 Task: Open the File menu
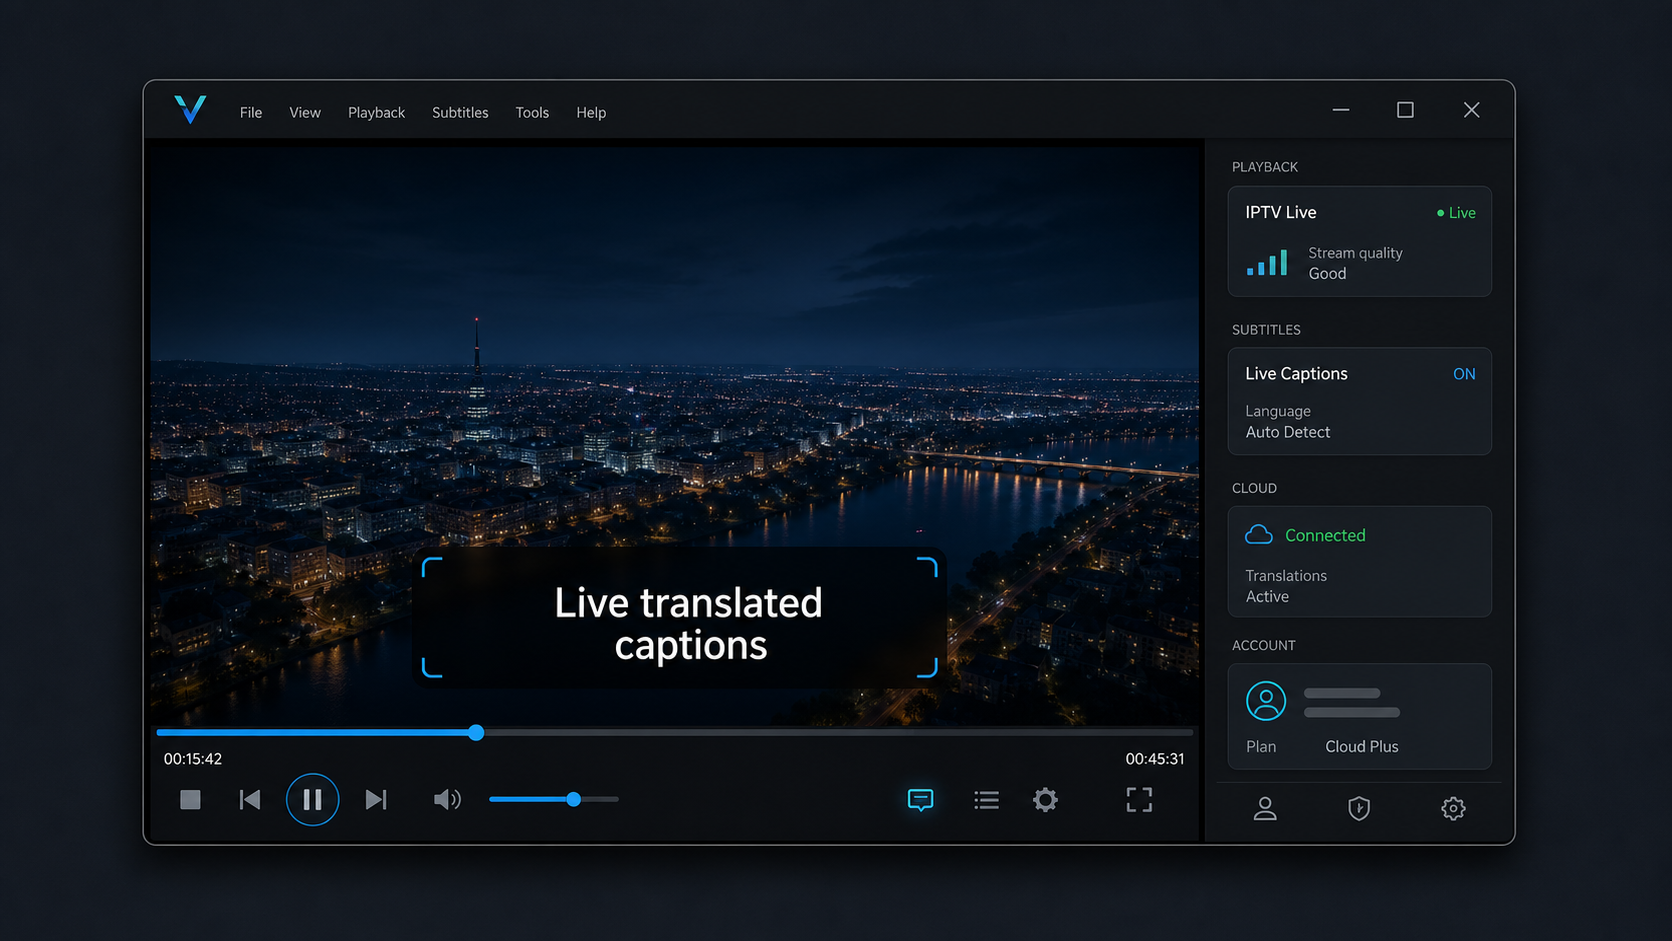pyautogui.click(x=251, y=113)
